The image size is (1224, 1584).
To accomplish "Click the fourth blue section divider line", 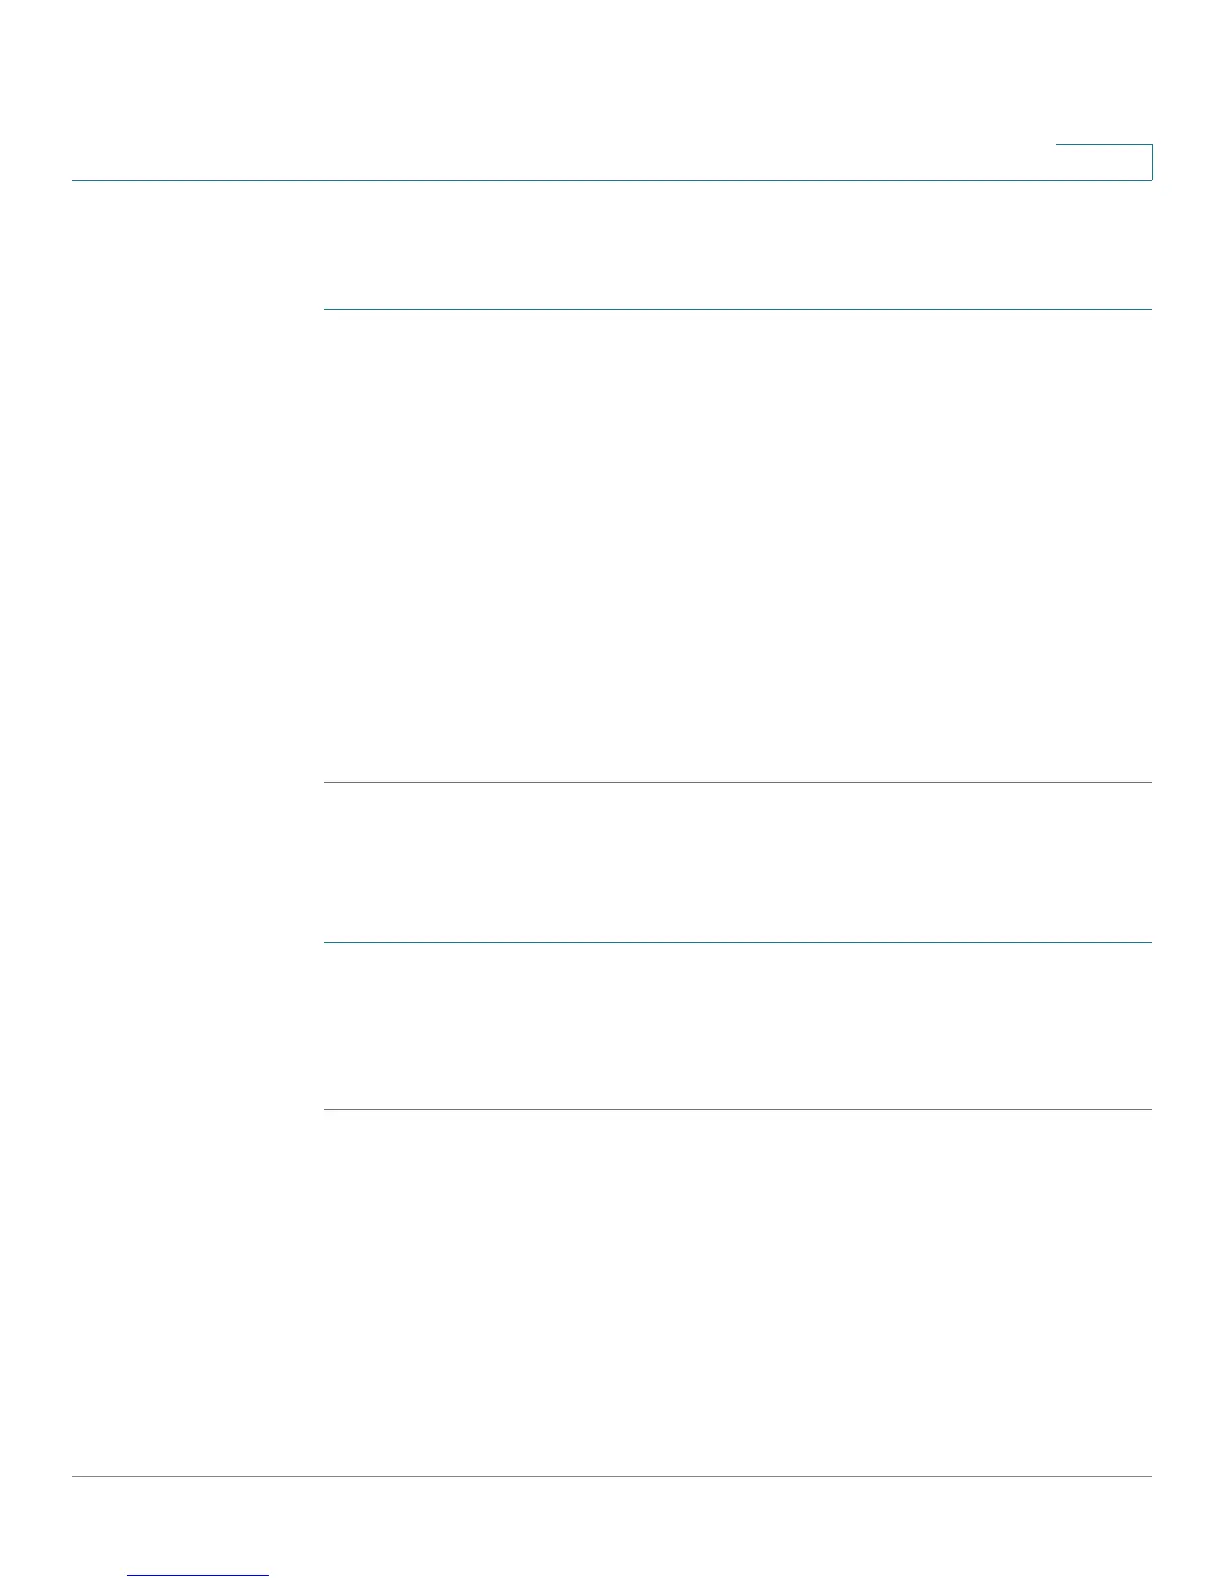I will [x=738, y=1110].
